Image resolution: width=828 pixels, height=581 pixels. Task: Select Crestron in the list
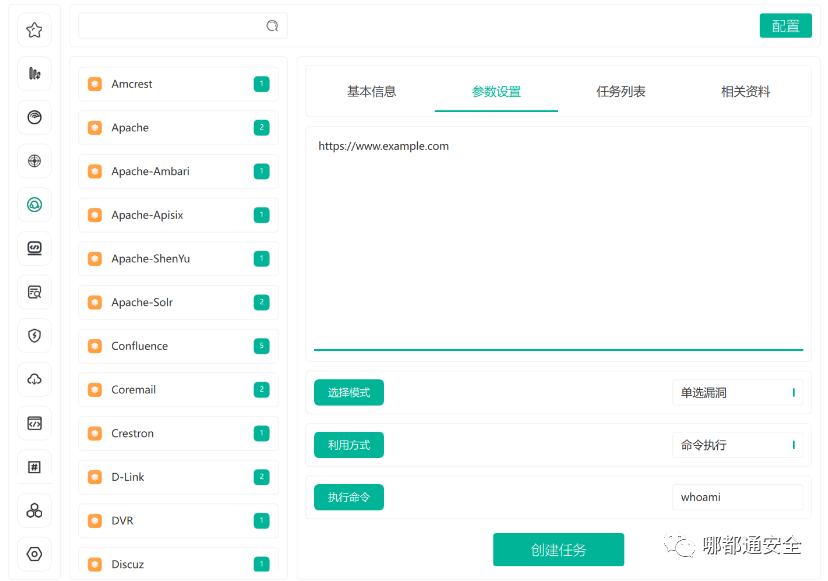point(178,434)
